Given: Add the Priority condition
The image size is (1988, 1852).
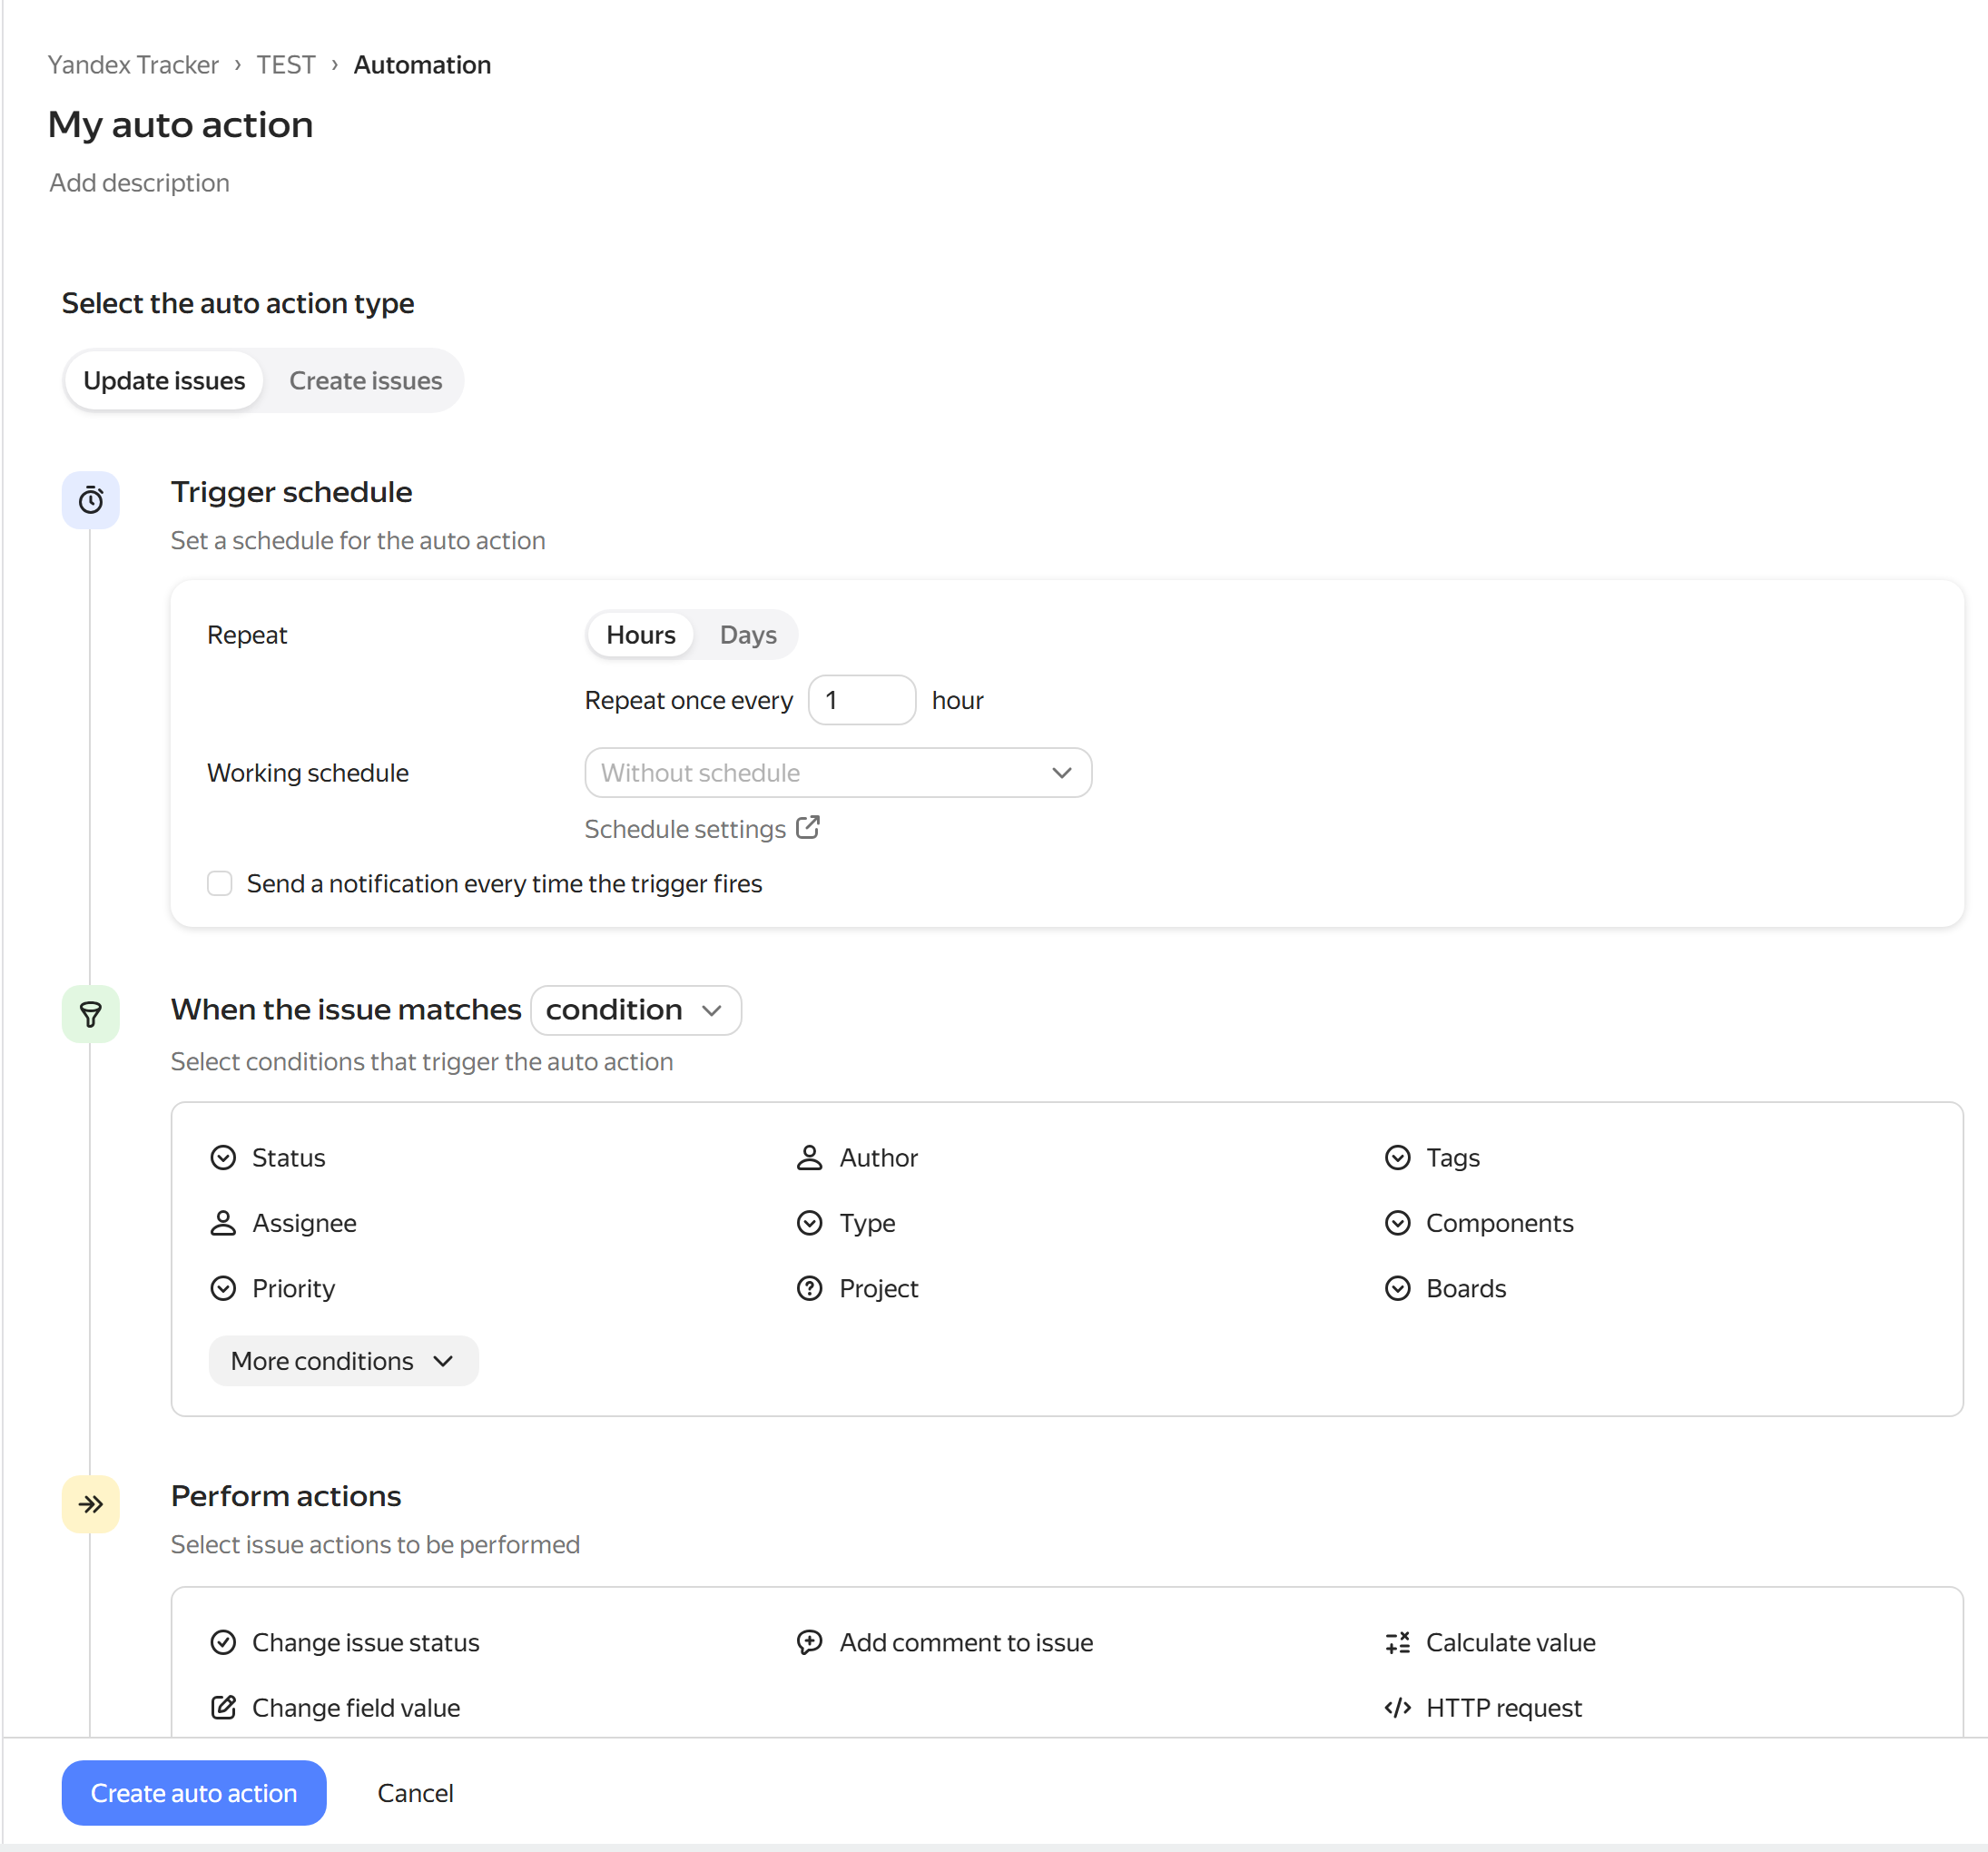Looking at the screenshot, I should coord(272,1288).
